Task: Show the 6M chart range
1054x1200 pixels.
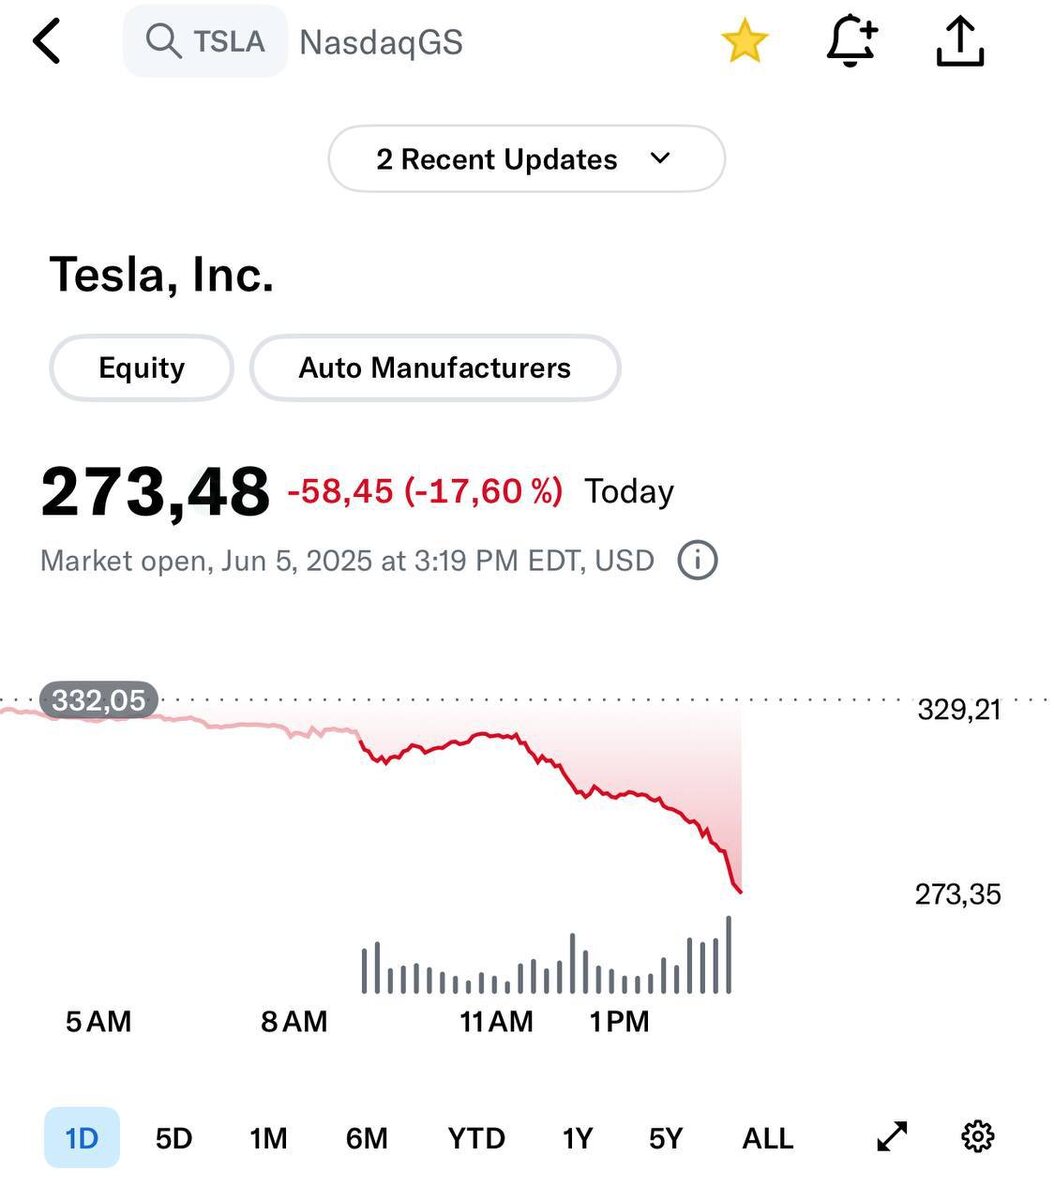Action: tap(367, 1138)
